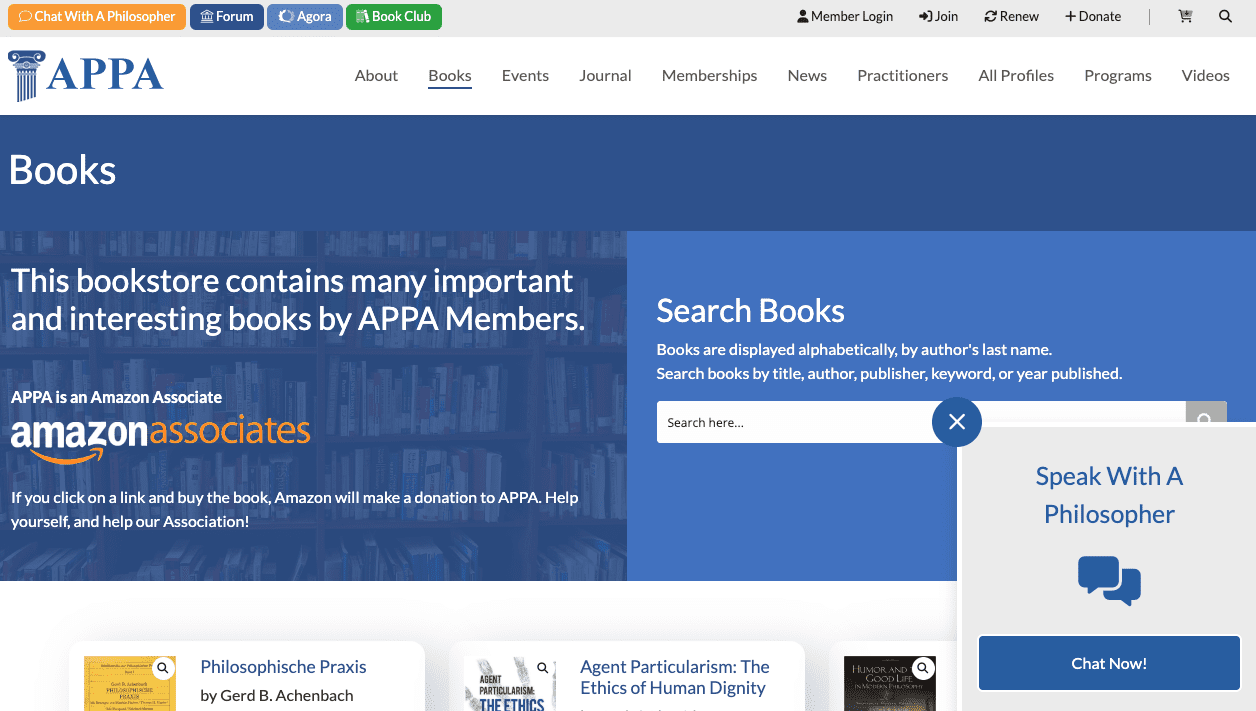
Task: Close the Speak With A Philosopher popup
Action: click(957, 422)
